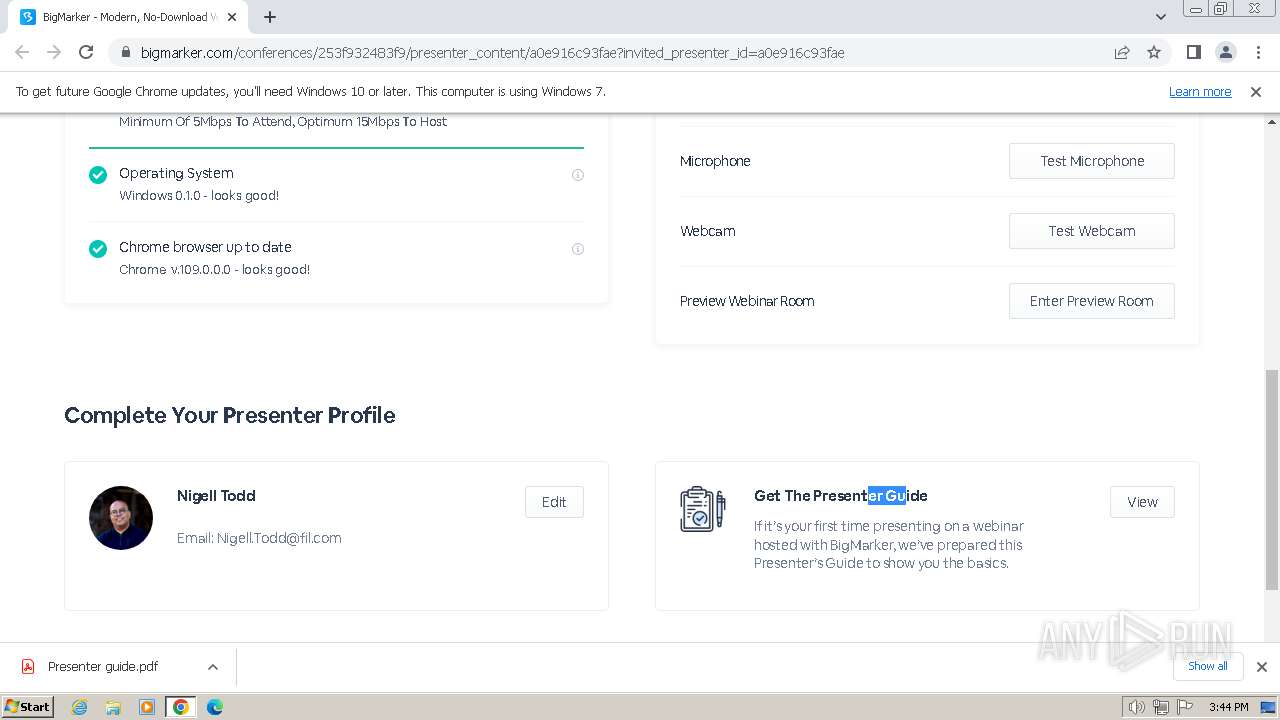This screenshot has height=720, width=1280.
Task: Click Operating System info icon
Action: click(577, 175)
